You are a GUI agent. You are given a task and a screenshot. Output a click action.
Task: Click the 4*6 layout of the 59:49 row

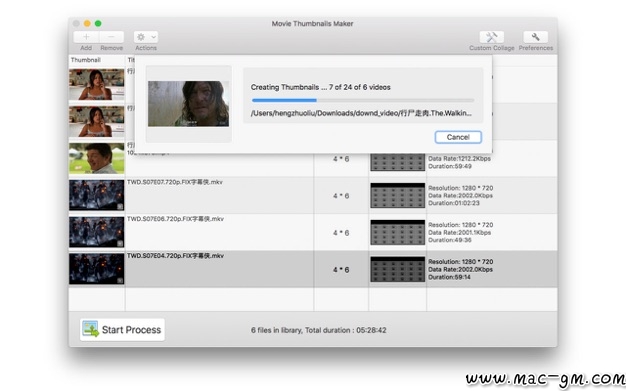[x=341, y=159]
